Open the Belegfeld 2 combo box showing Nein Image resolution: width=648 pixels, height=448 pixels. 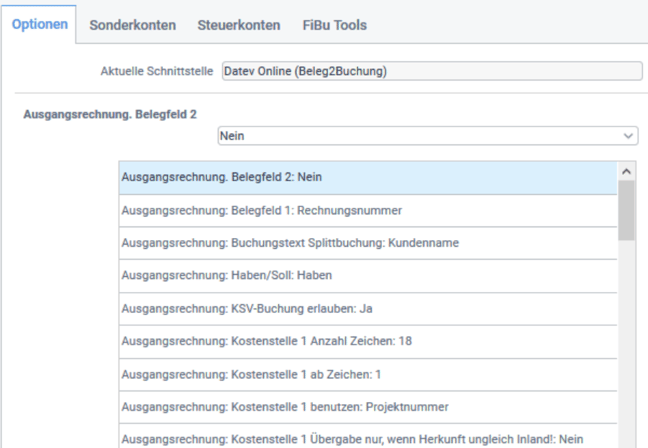point(420,135)
